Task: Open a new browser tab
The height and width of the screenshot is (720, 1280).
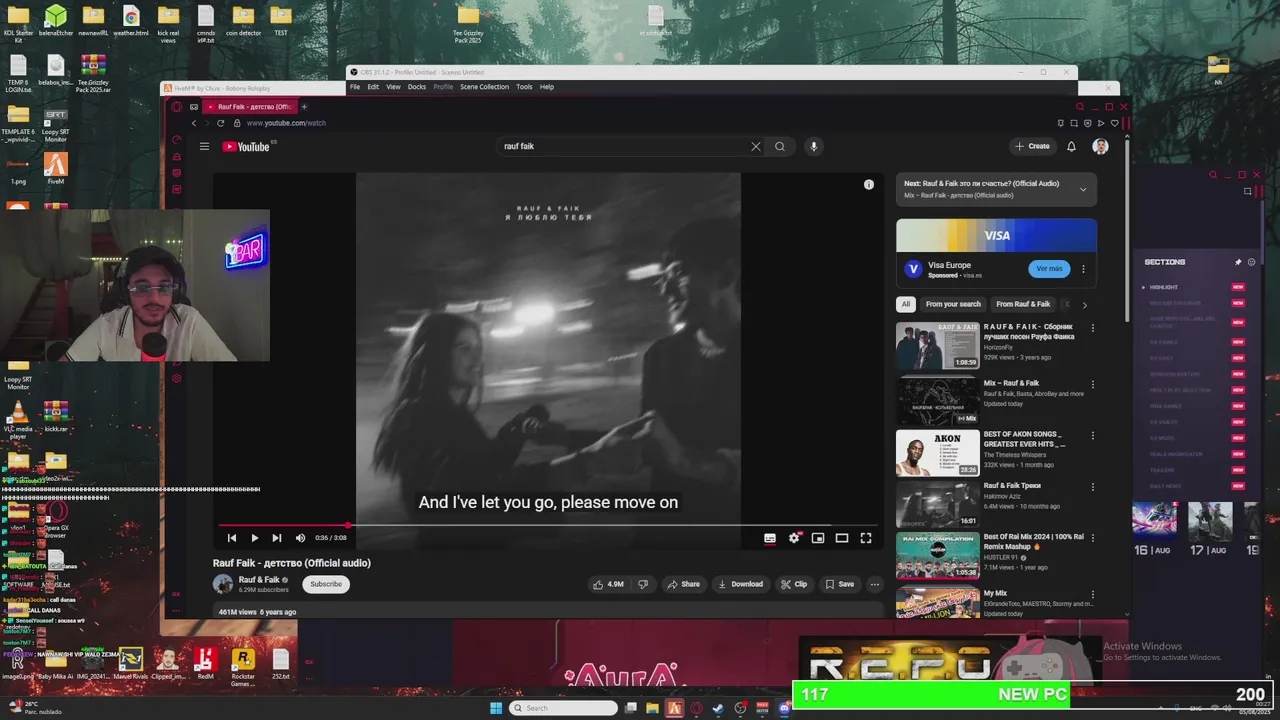Action: (x=305, y=107)
